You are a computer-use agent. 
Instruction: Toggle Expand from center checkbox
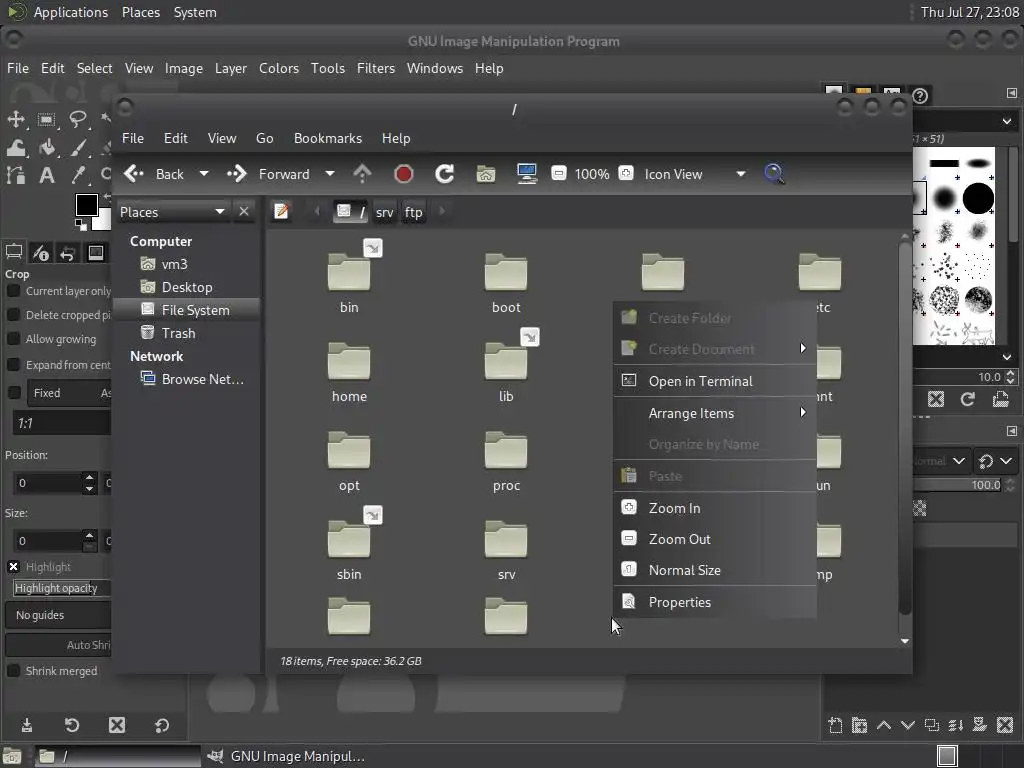point(13,364)
